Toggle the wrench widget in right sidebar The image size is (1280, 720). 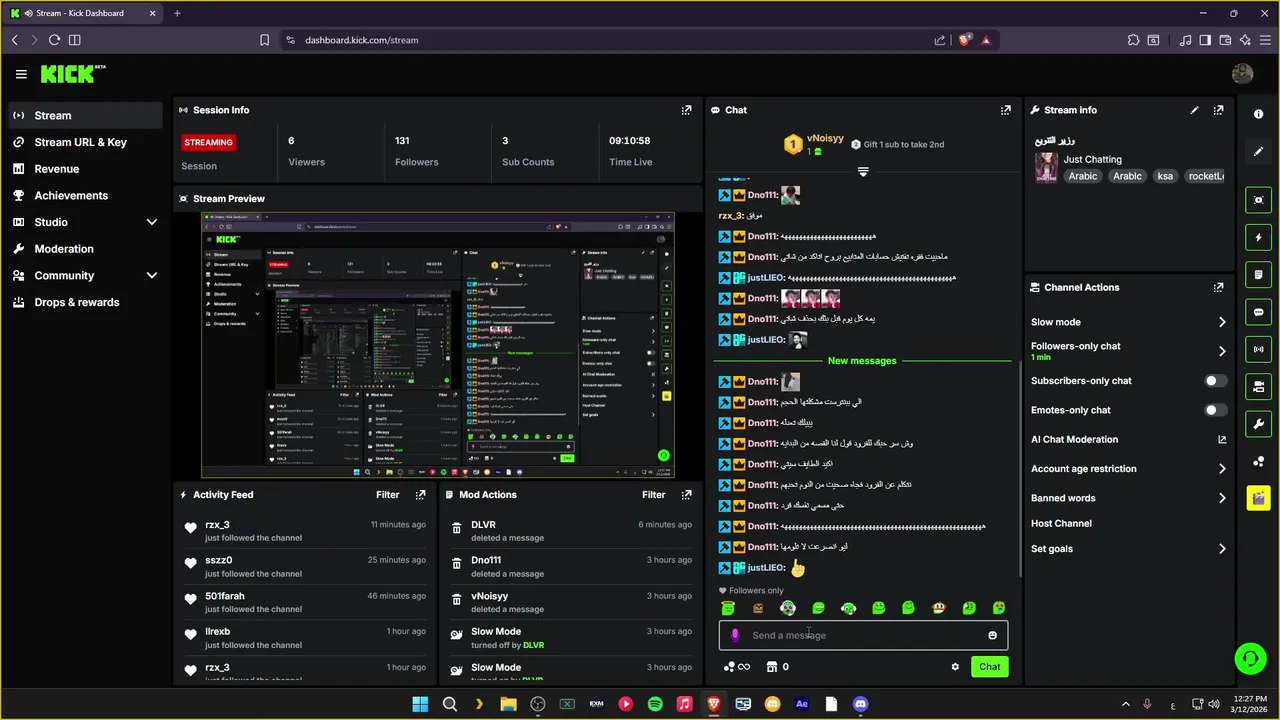coord(1258,423)
